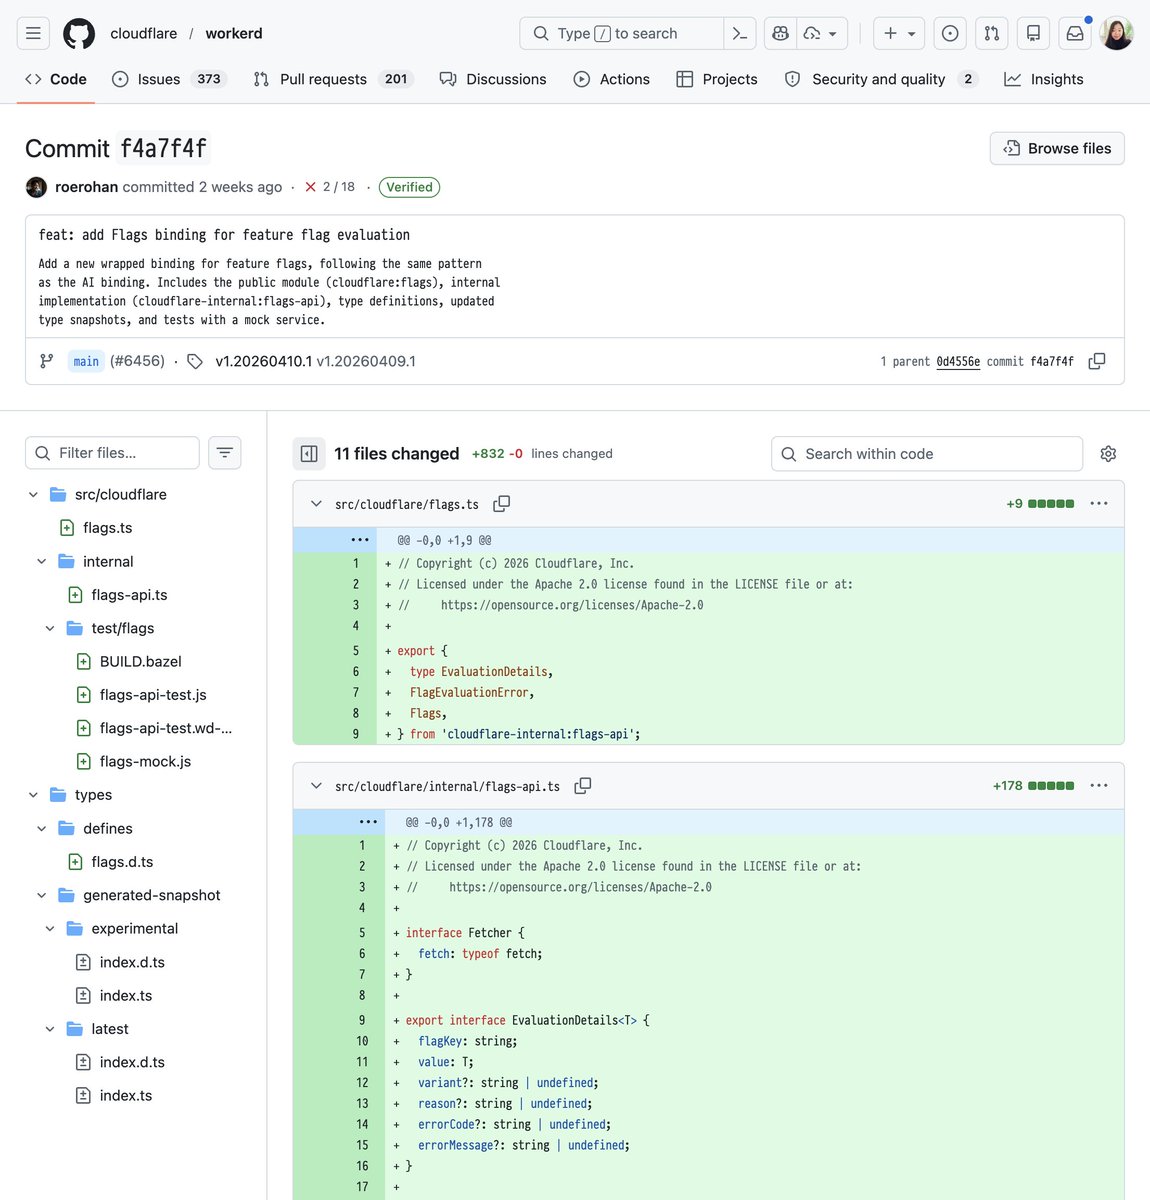Open more options for flags-api.ts diff

1099,786
